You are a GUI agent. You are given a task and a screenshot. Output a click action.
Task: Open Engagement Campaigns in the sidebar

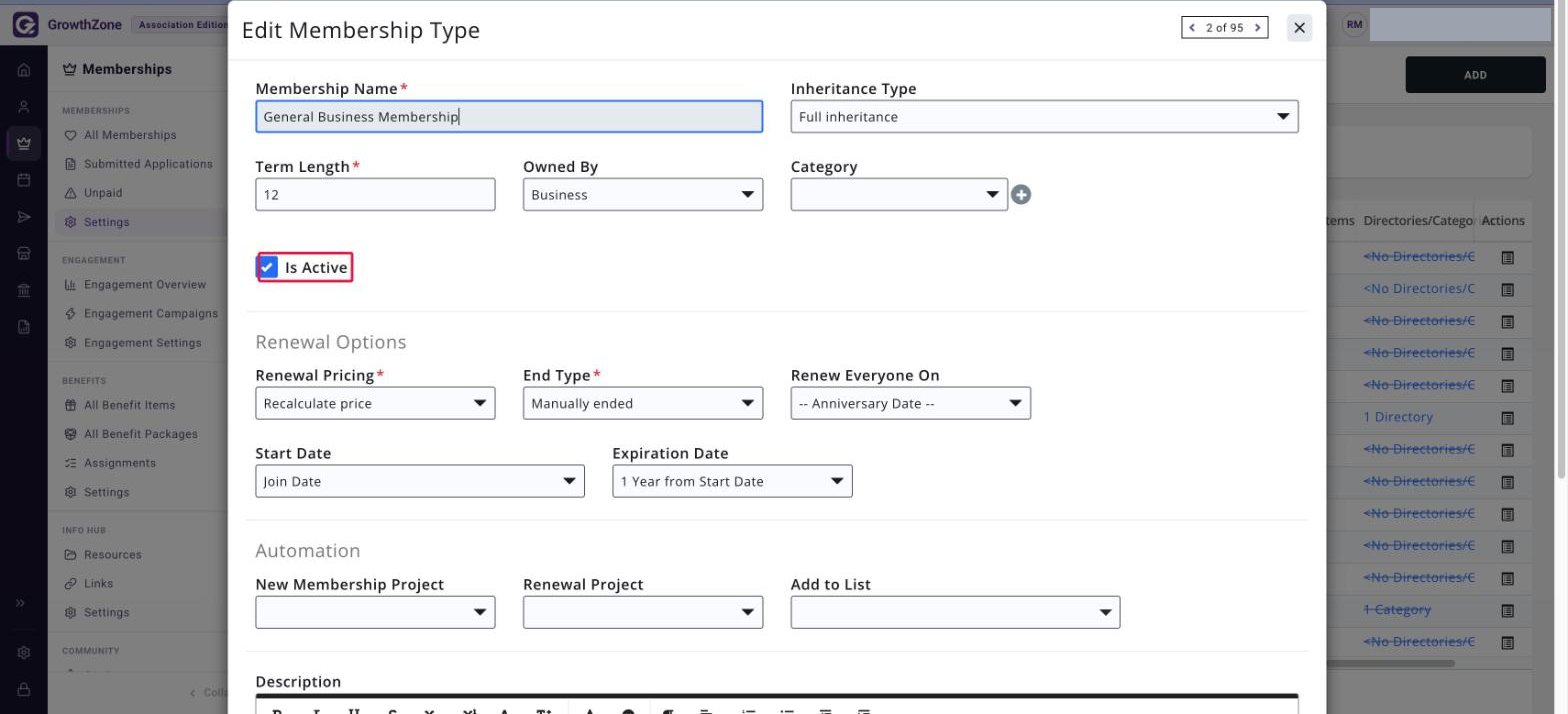[150, 314]
